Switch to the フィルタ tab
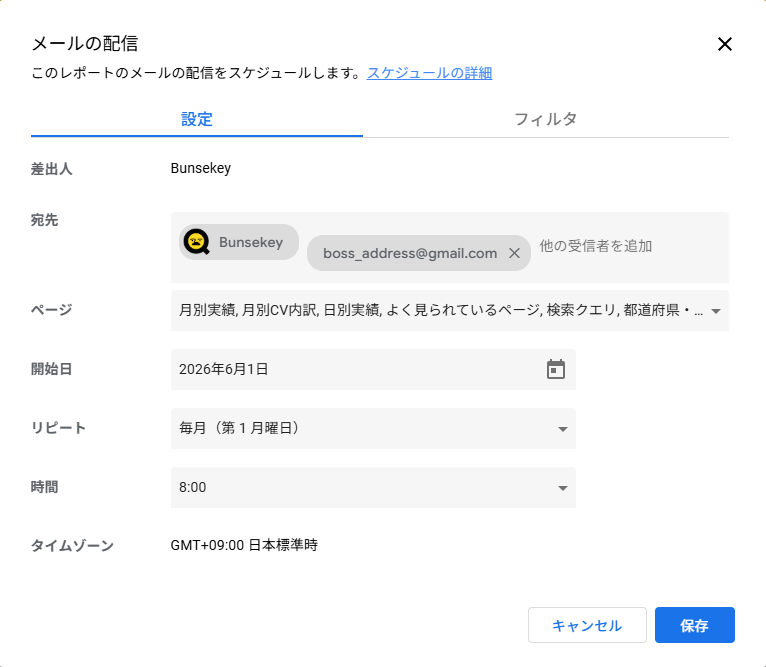This screenshot has width=766, height=667. tap(546, 119)
